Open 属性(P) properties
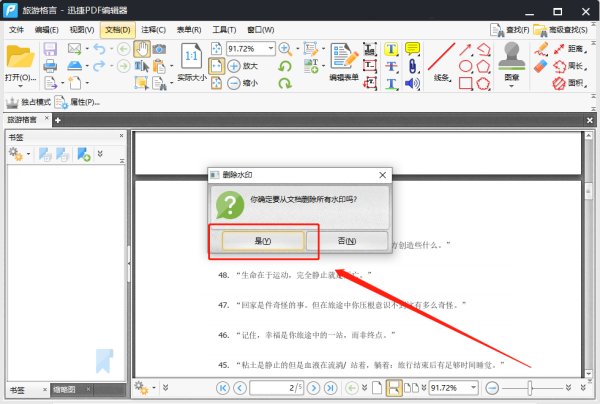The image size is (600, 404). (x=78, y=102)
